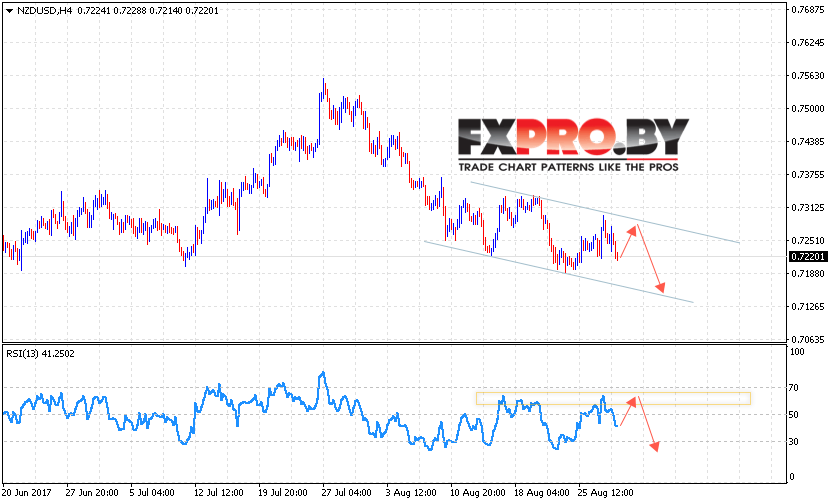Open the chart menu triangle beside NZDUSD,H4
The width and height of the screenshot is (829, 504).
click(9, 11)
